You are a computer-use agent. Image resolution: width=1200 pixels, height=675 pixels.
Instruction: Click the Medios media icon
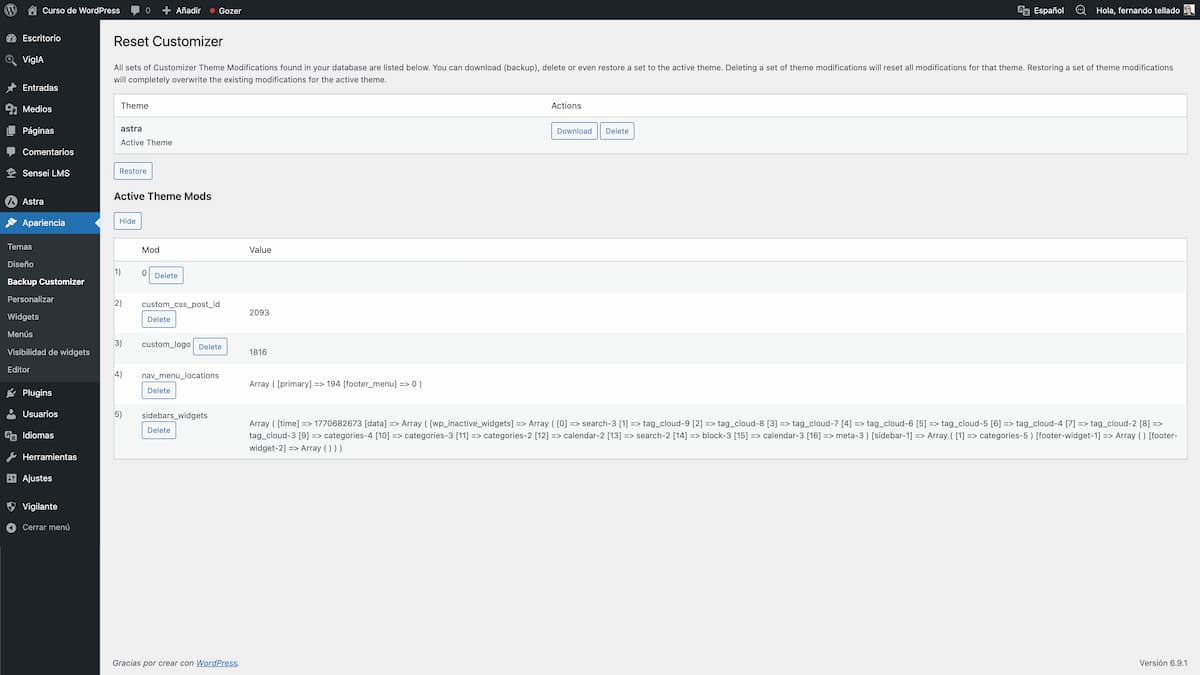tap(11, 109)
